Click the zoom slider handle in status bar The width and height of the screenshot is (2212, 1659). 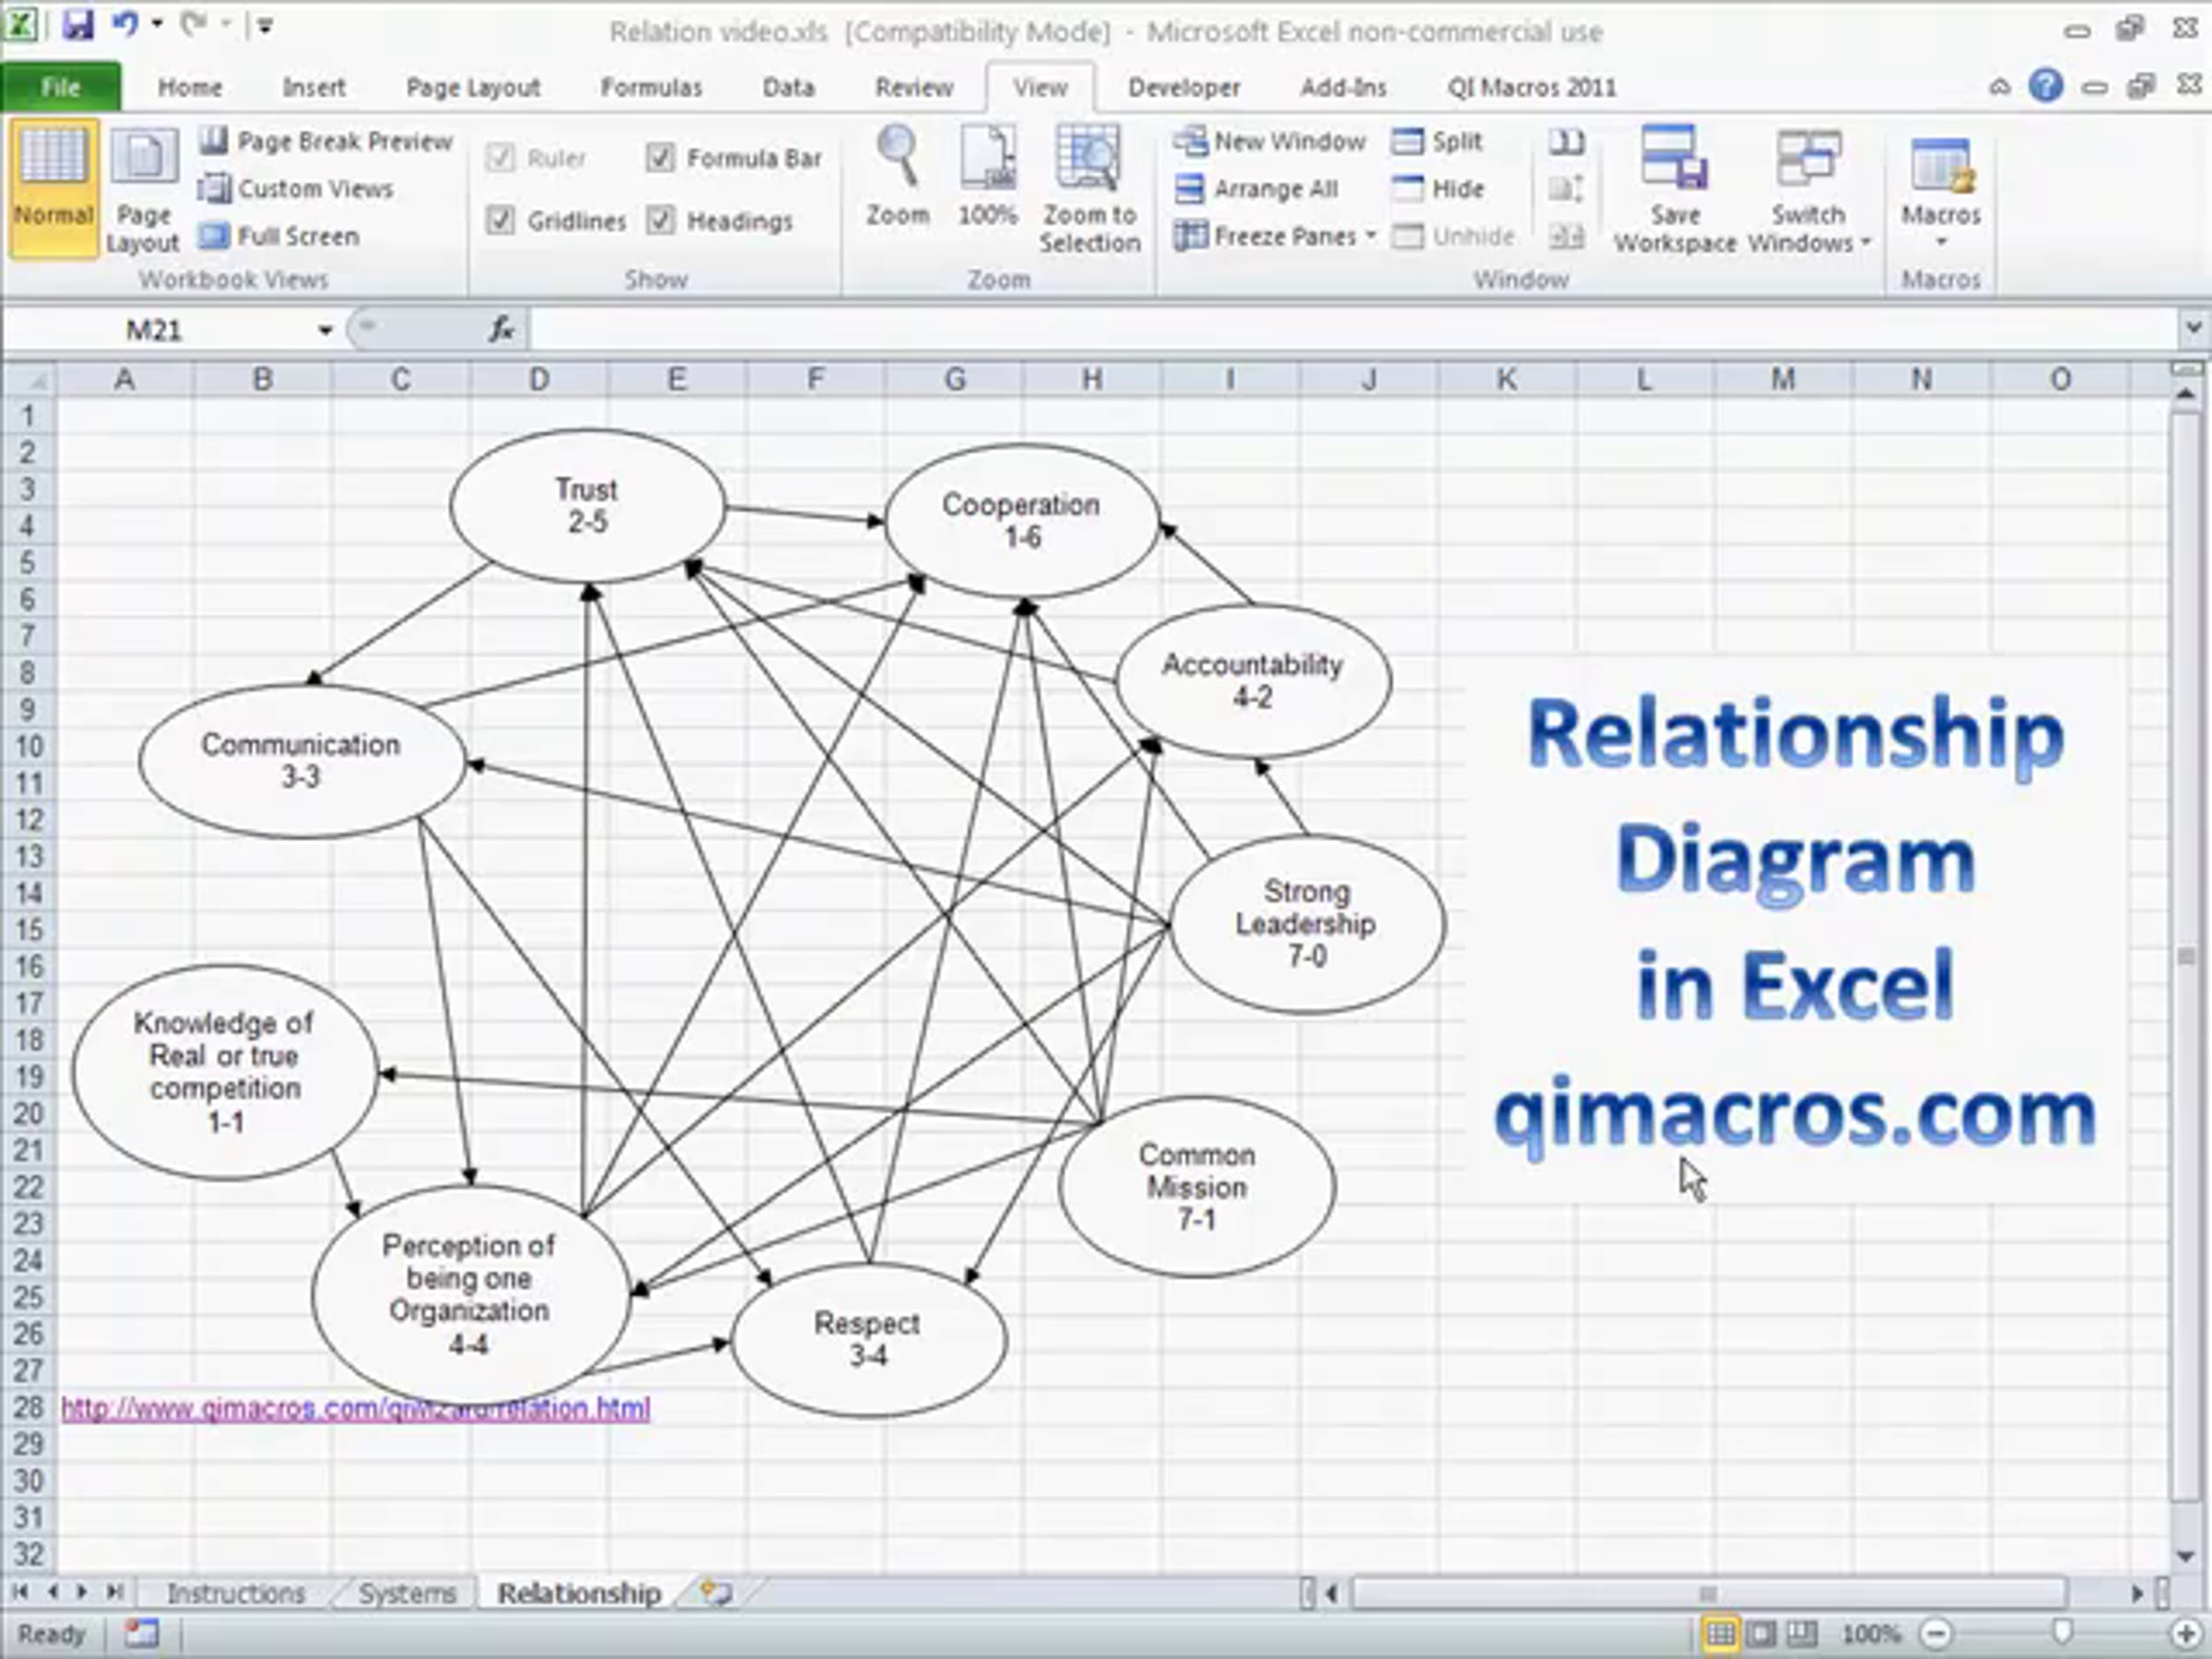pyautogui.click(x=2061, y=1633)
